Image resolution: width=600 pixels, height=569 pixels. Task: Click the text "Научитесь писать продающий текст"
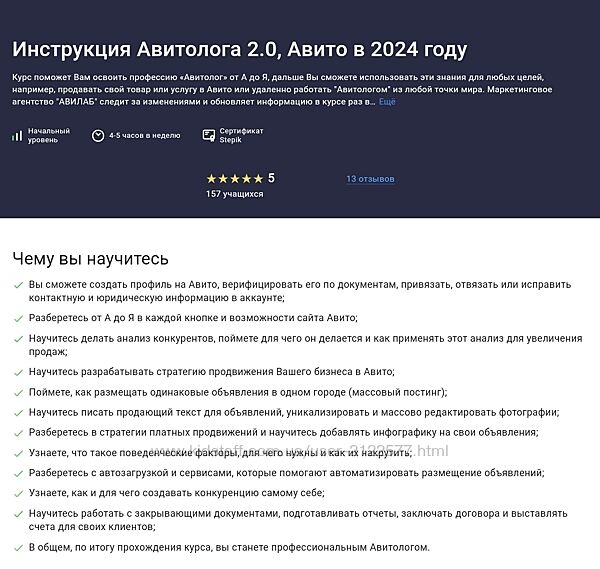(x=114, y=412)
